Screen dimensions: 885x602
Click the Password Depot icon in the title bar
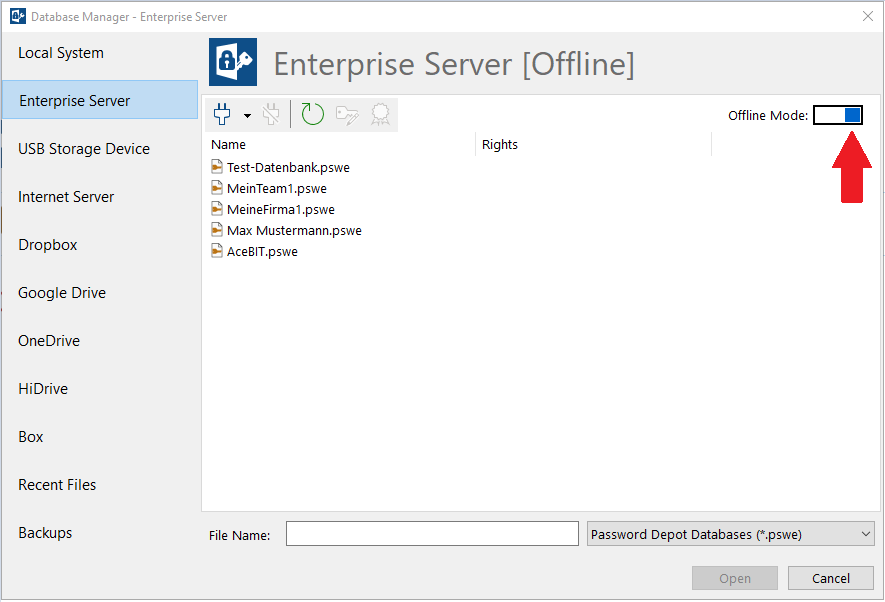[x=17, y=16]
